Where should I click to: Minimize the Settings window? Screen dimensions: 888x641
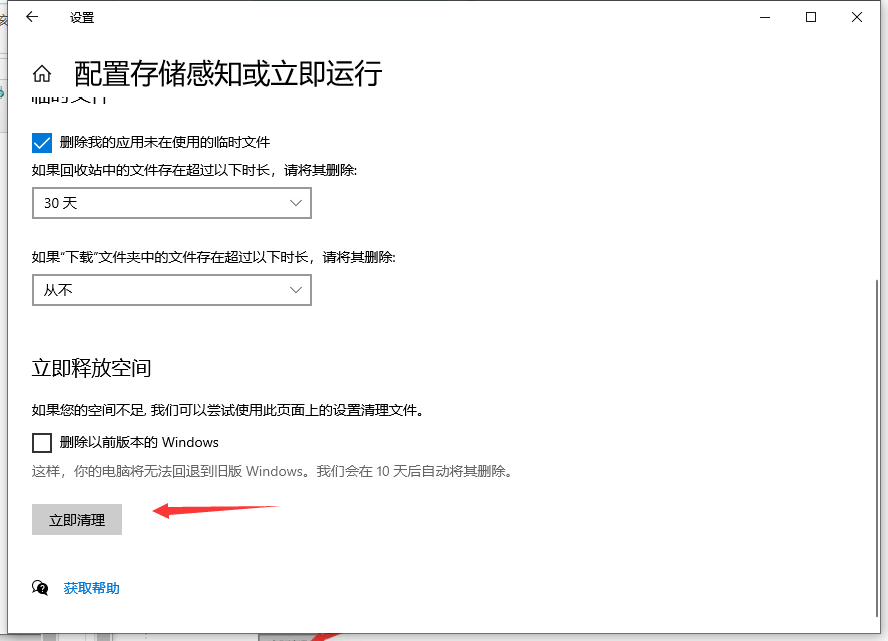pos(764,17)
